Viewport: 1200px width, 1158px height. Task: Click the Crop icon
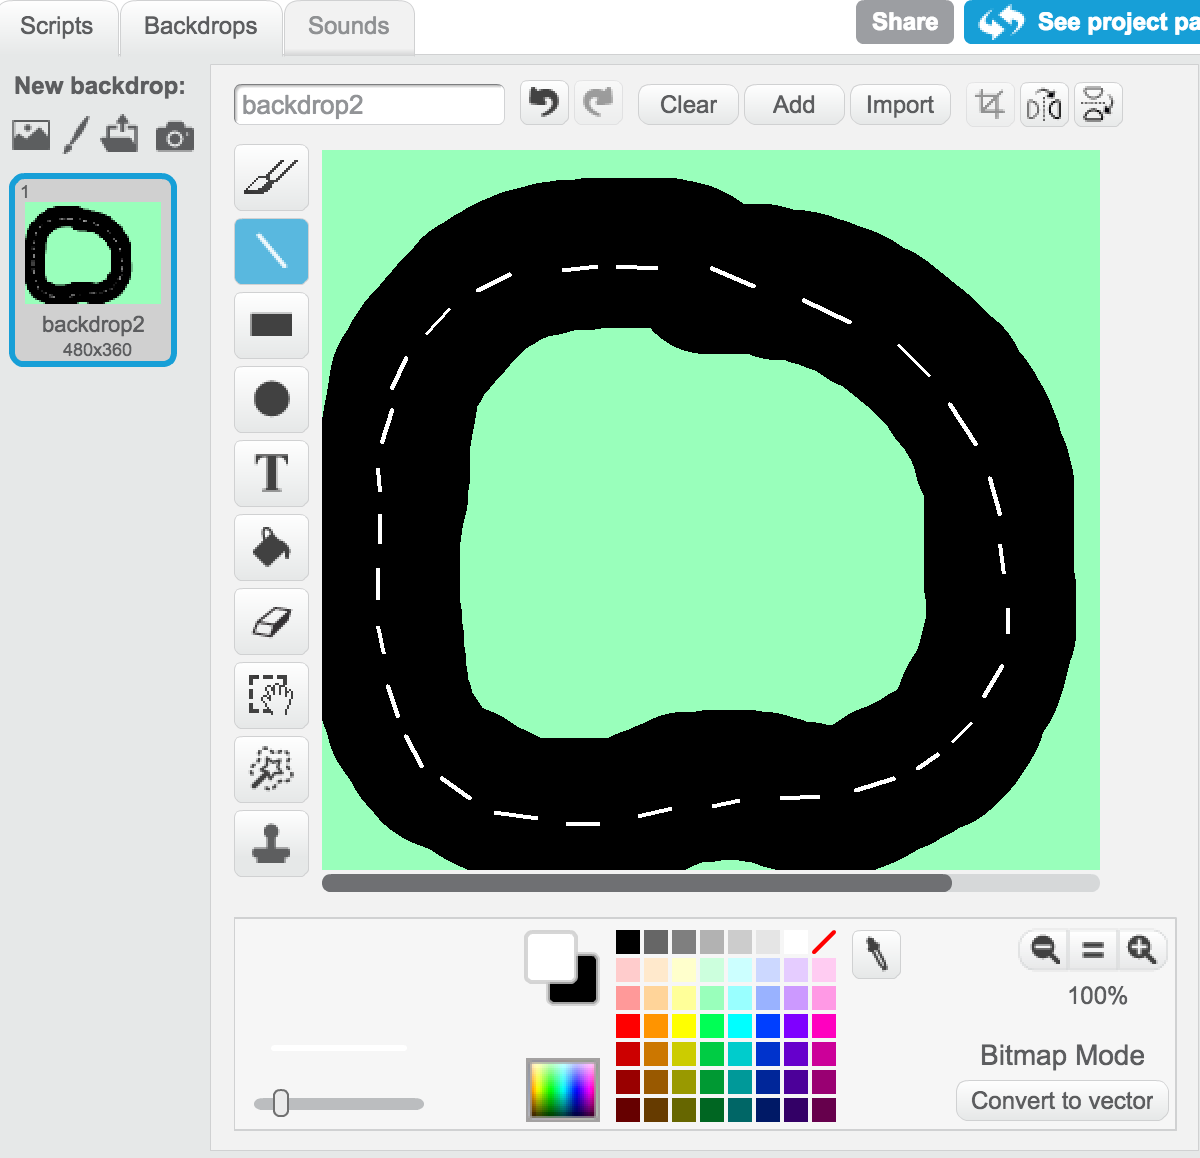(990, 104)
